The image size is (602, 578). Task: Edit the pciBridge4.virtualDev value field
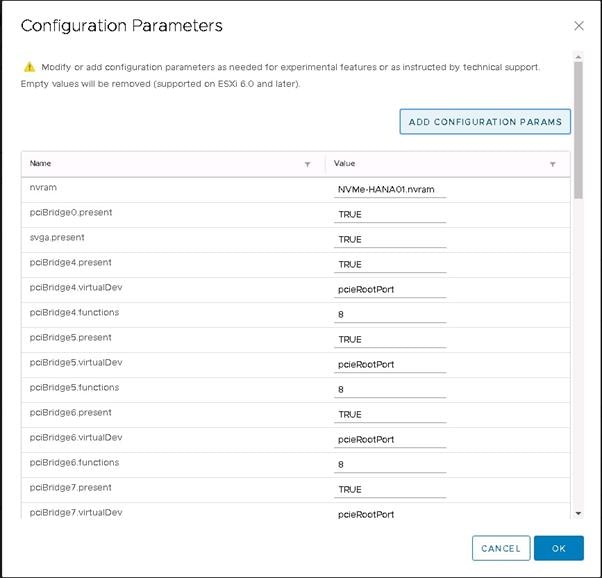click(390, 290)
